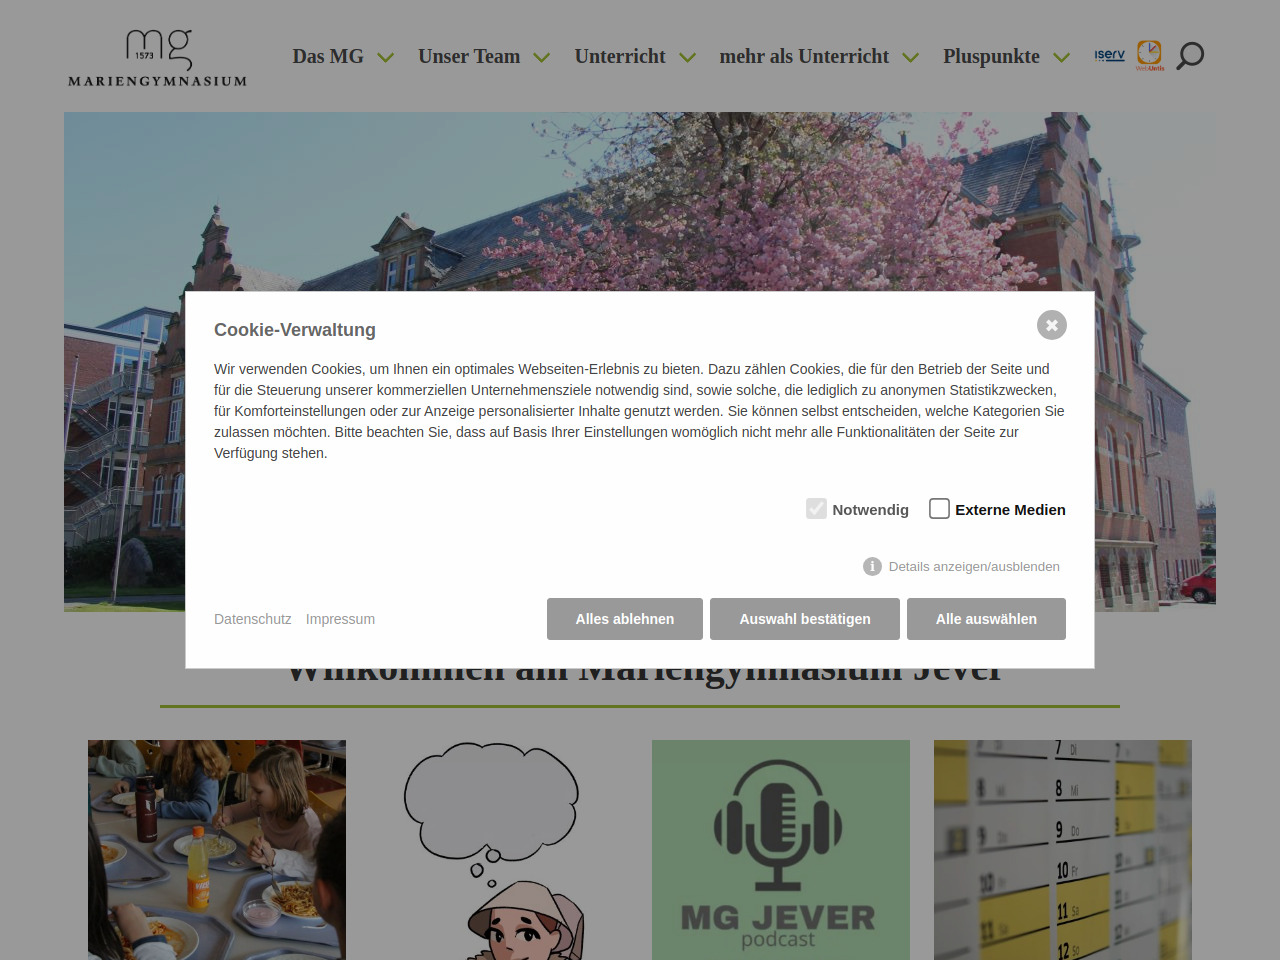Confirm with Auswahl bestätigen button
The height and width of the screenshot is (960, 1280).
point(804,619)
